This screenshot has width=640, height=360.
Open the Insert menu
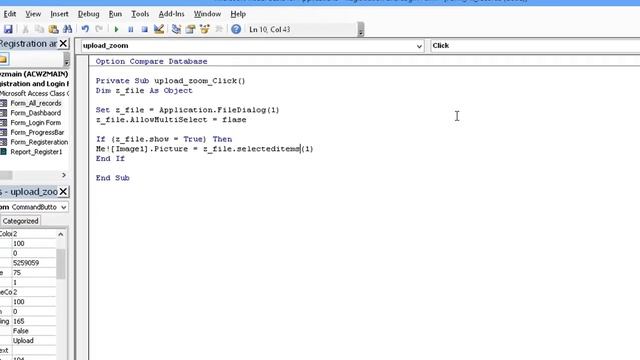(59, 14)
